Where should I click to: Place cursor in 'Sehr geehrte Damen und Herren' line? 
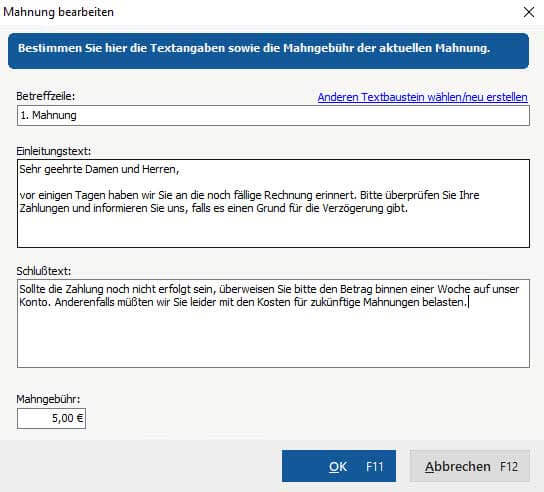(x=99, y=169)
